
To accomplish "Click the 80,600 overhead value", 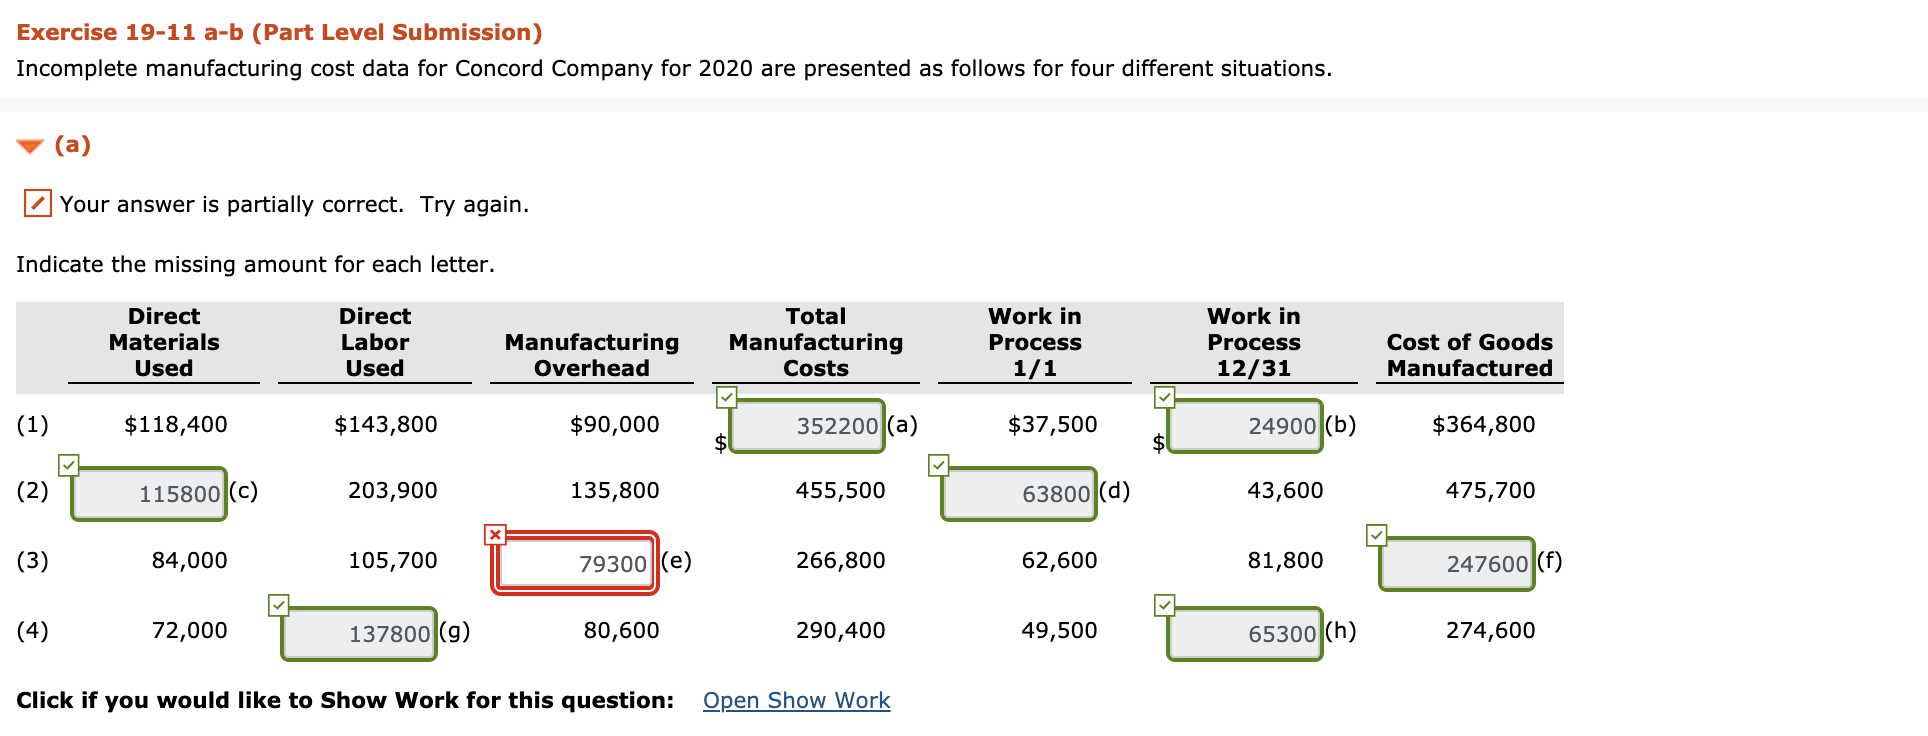I will [622, 630].
